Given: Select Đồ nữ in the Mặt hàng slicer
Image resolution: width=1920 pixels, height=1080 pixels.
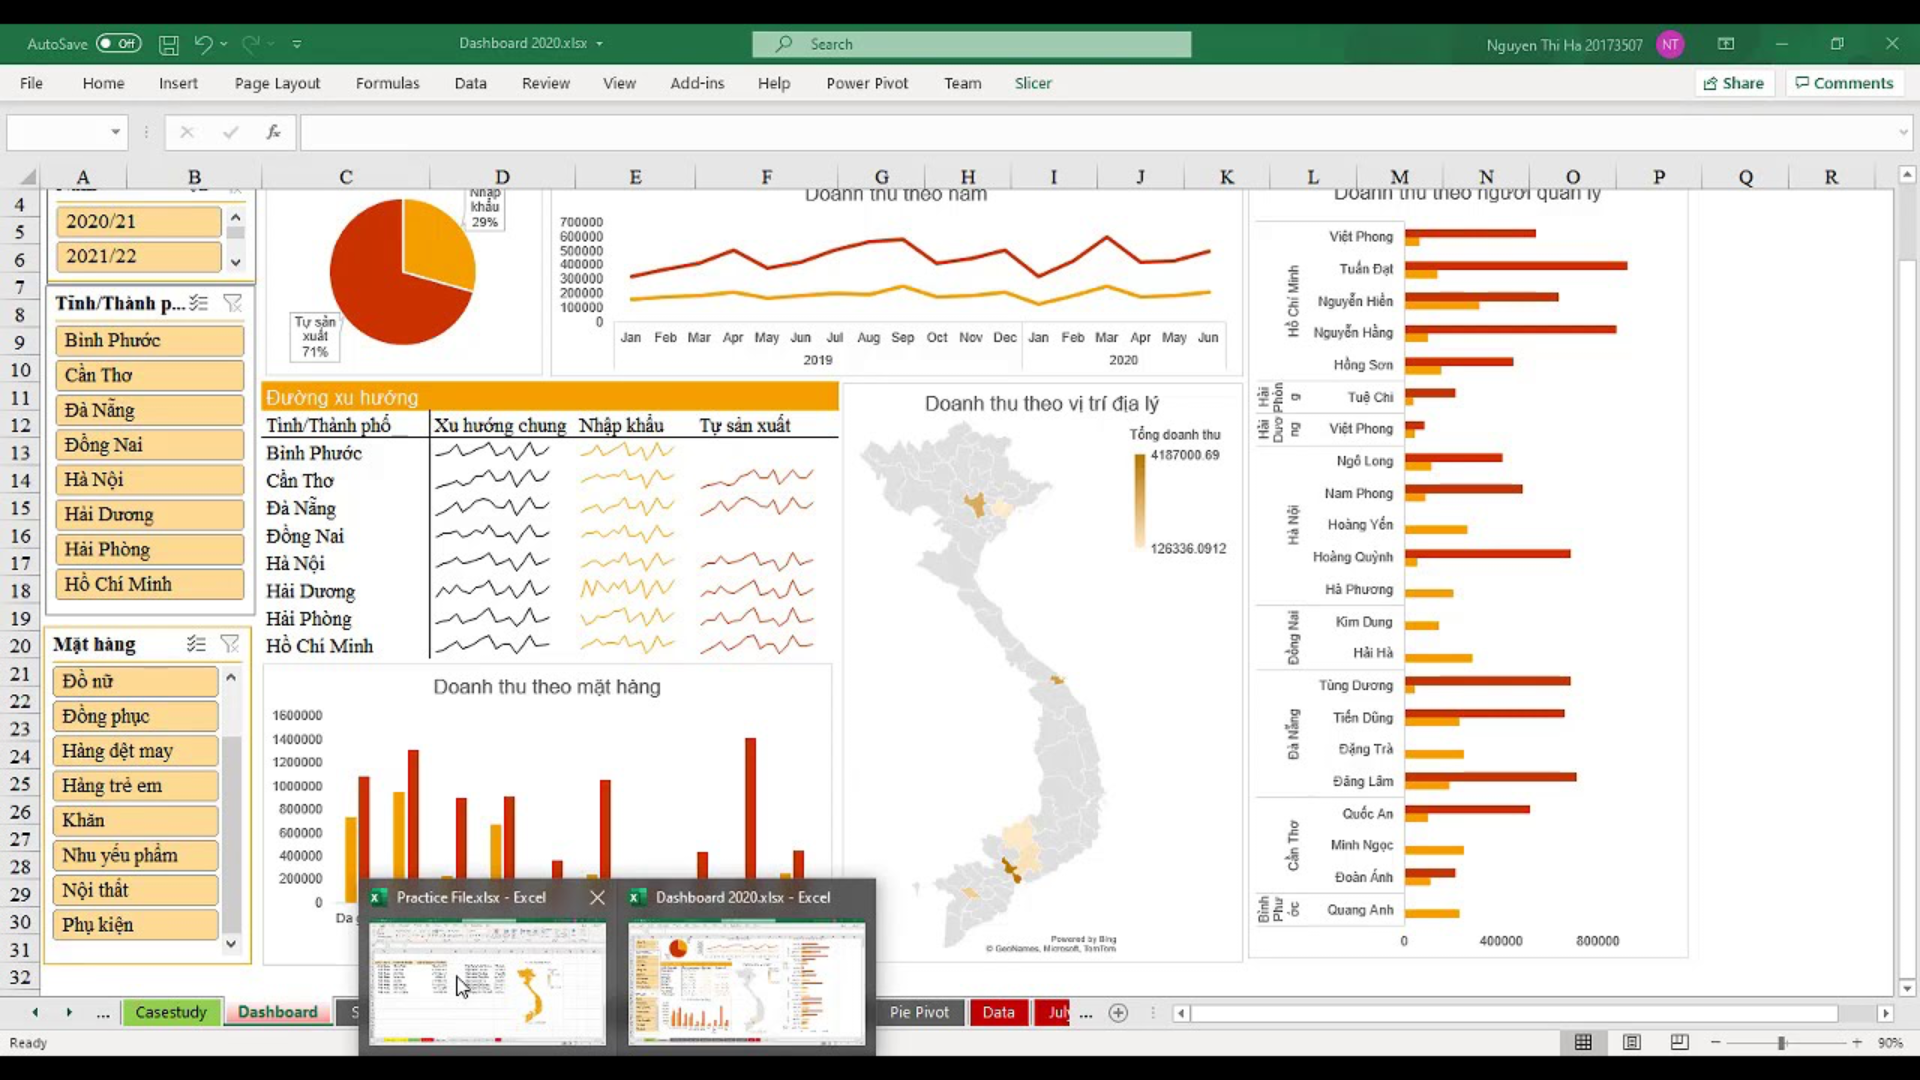Looking at the screenshot, I should tap(135, 681).
